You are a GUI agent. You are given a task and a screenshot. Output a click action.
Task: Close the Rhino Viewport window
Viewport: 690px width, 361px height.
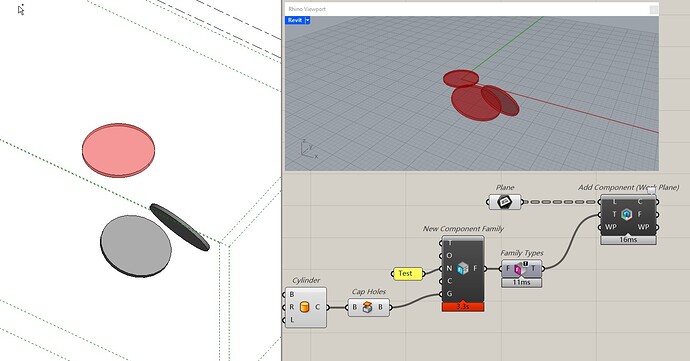654,9
